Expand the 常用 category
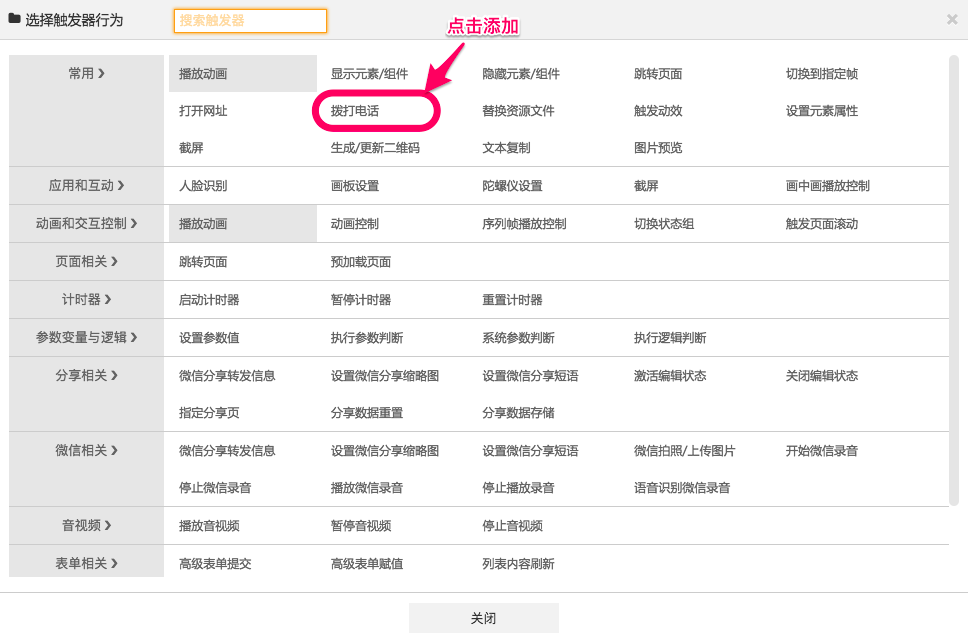This screenshot has width=968, height=635. pyautogui.click(x=86, y=73)
